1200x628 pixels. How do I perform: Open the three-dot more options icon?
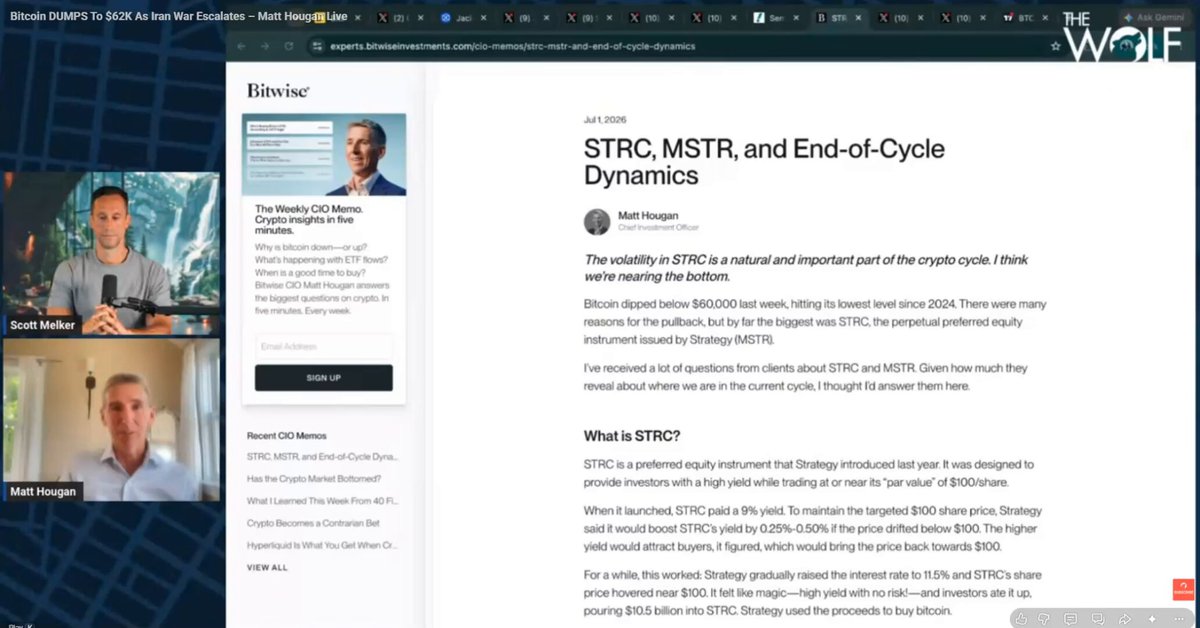coord(1177,619)
